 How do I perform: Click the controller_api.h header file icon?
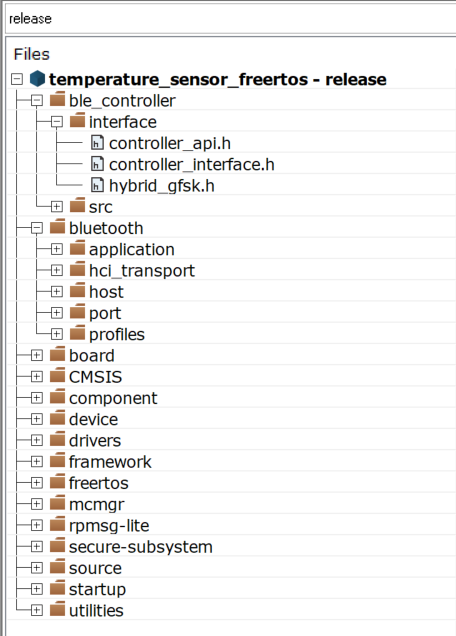coord(97,143)
